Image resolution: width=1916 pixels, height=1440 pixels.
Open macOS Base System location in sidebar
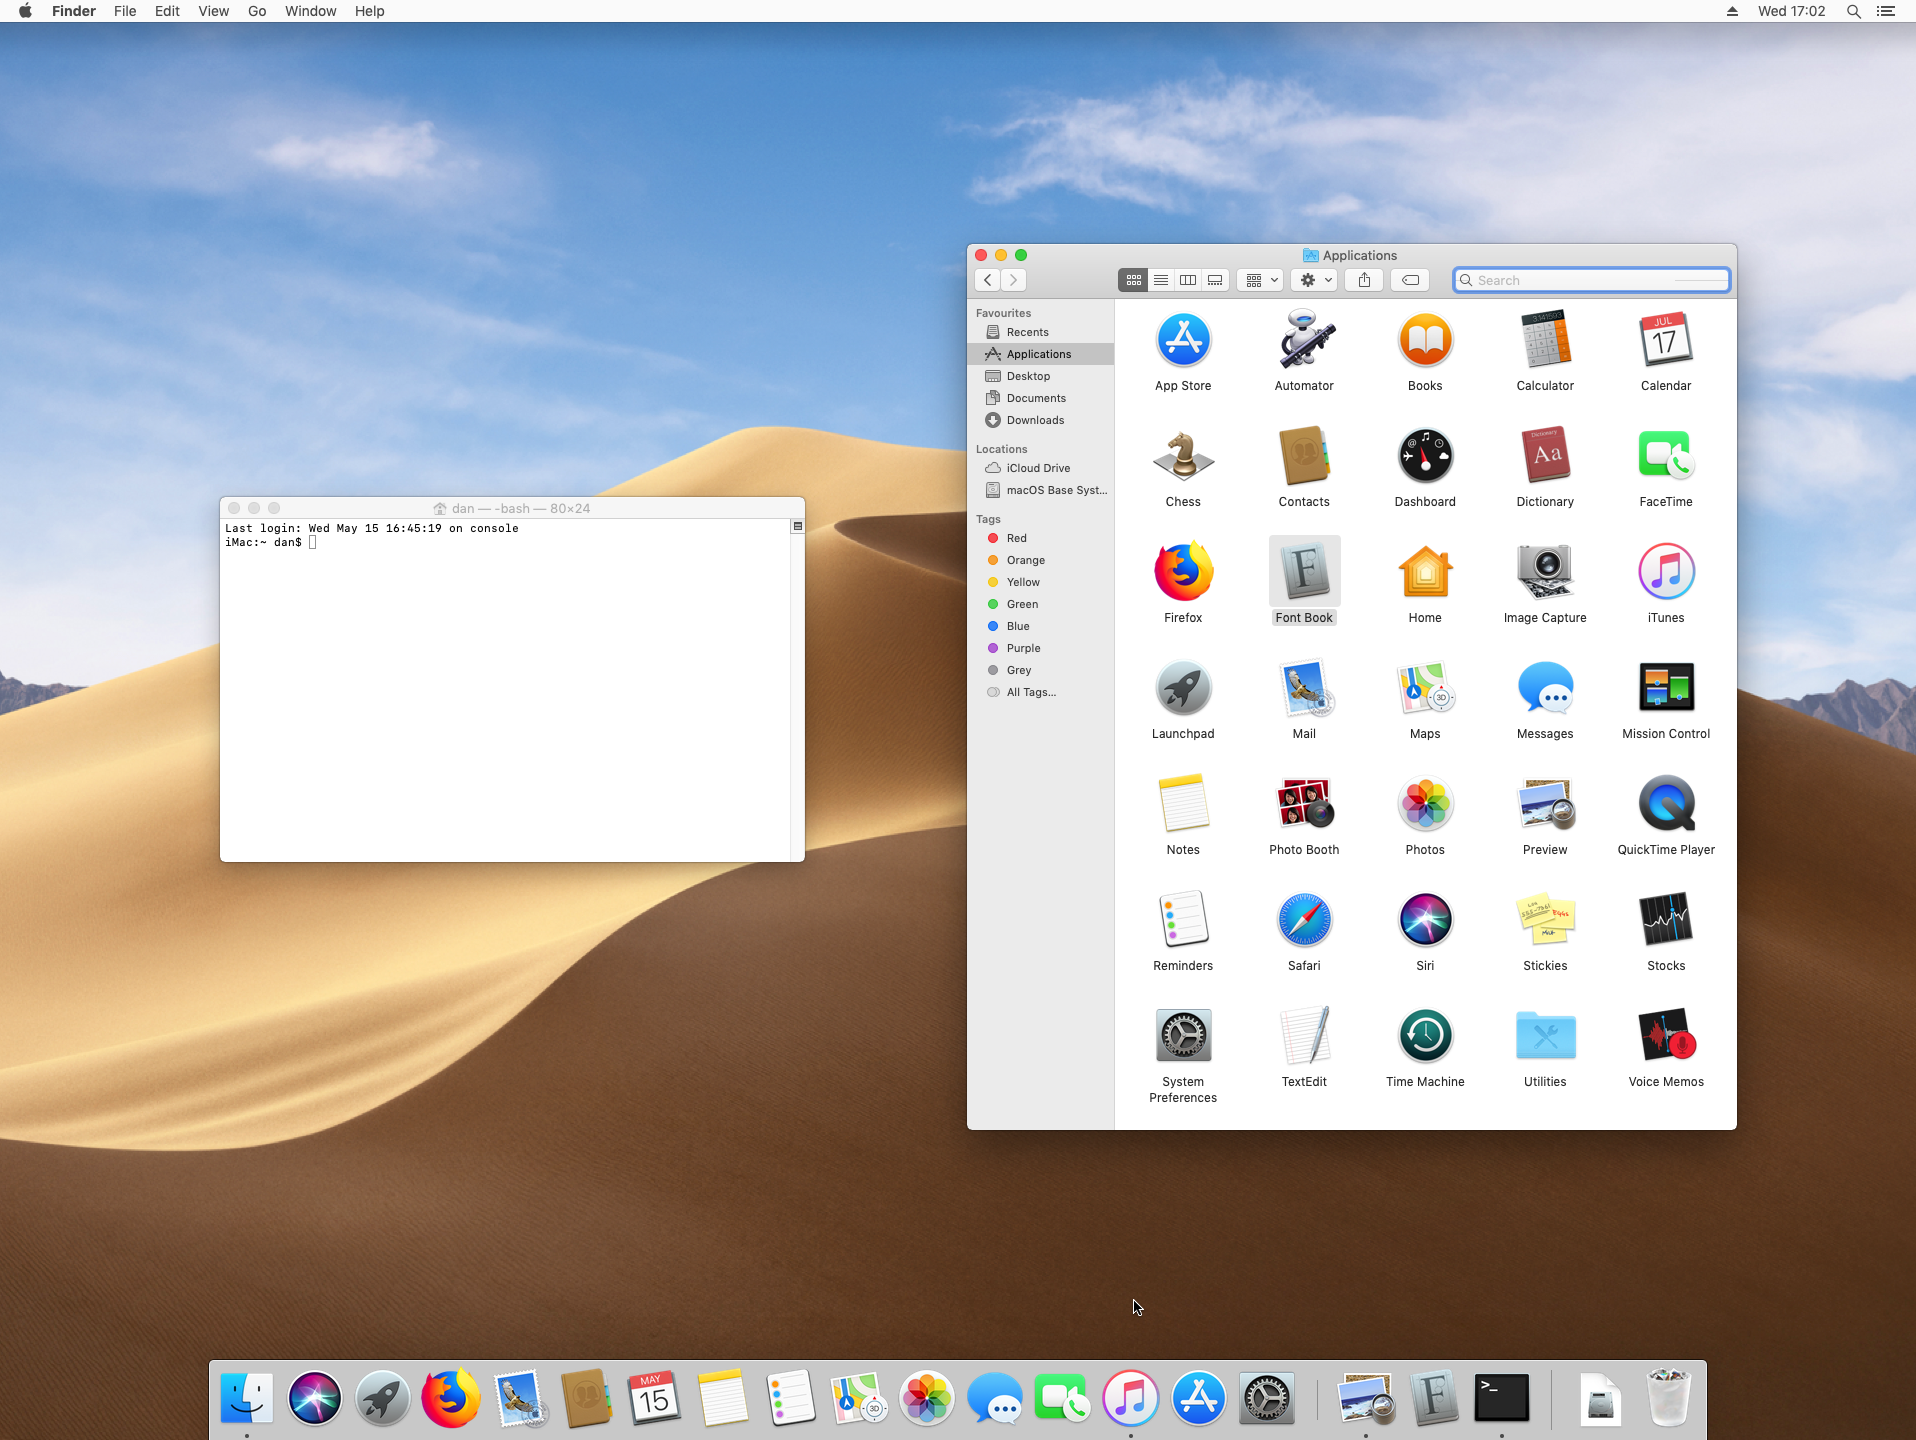pyautogui.click(x=1040, y=490)
